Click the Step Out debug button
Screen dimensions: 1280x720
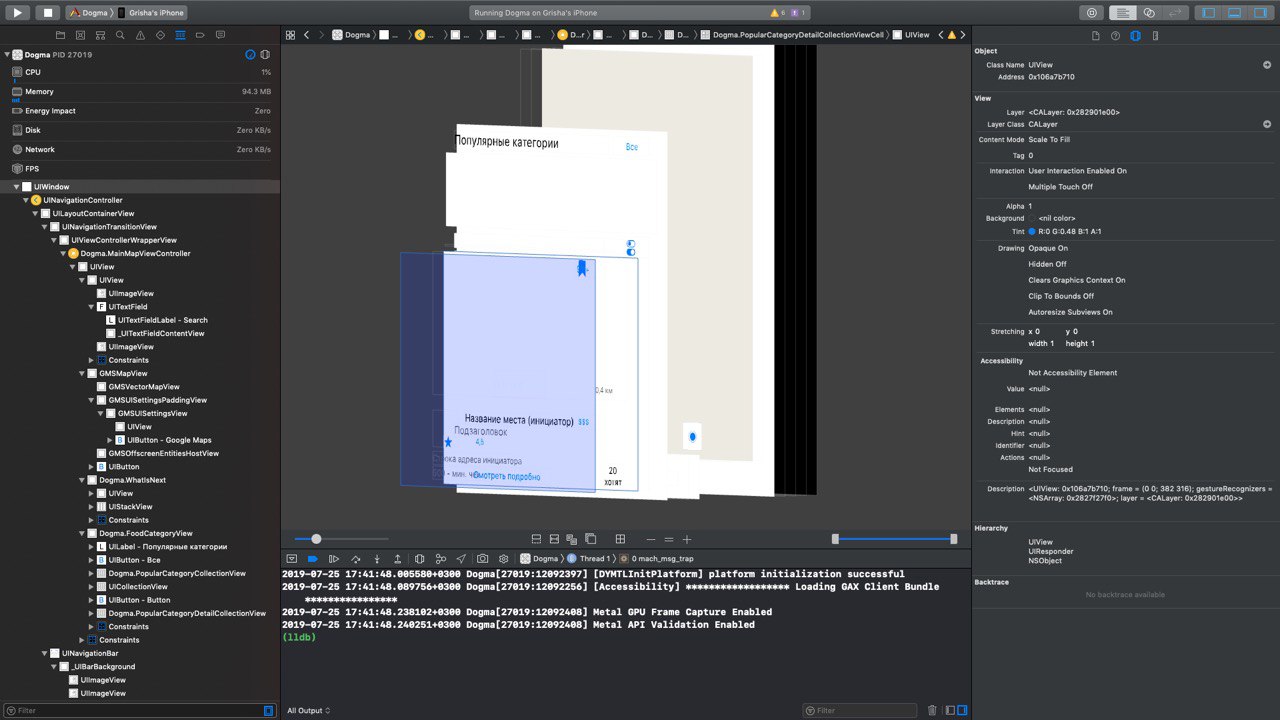coord(398,558)
